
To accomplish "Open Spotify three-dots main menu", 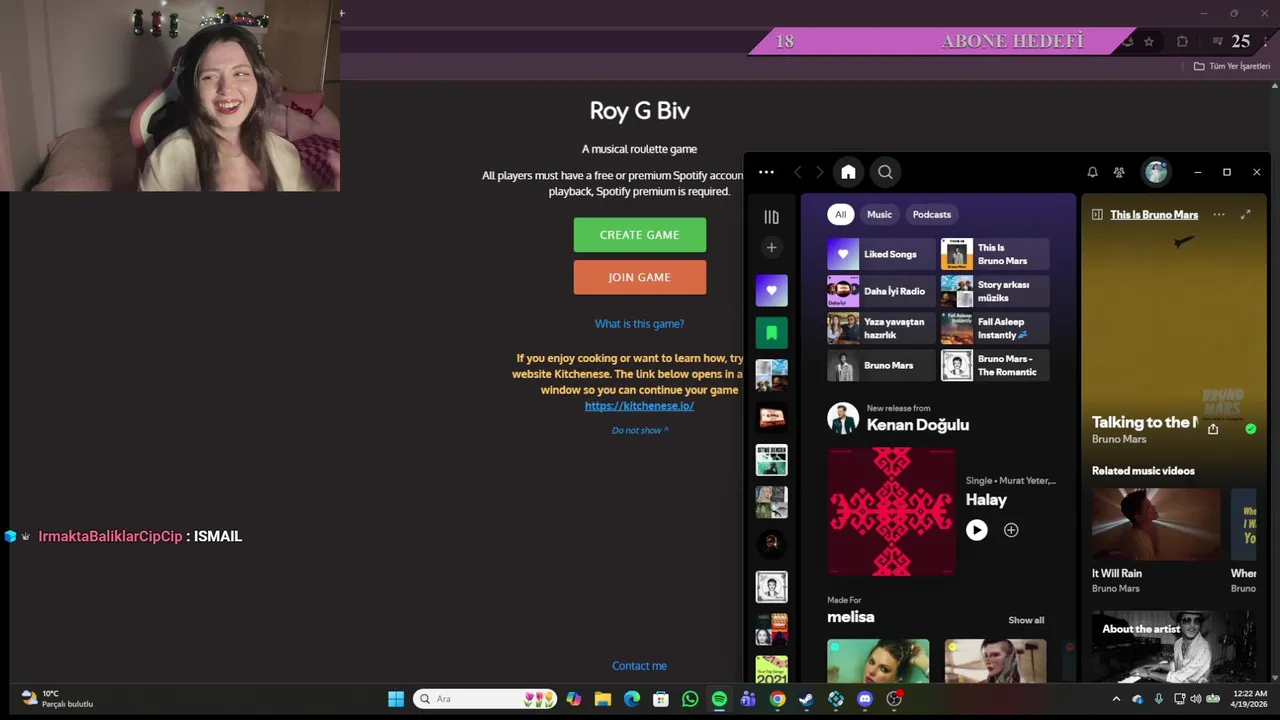I will click(766, 172).
